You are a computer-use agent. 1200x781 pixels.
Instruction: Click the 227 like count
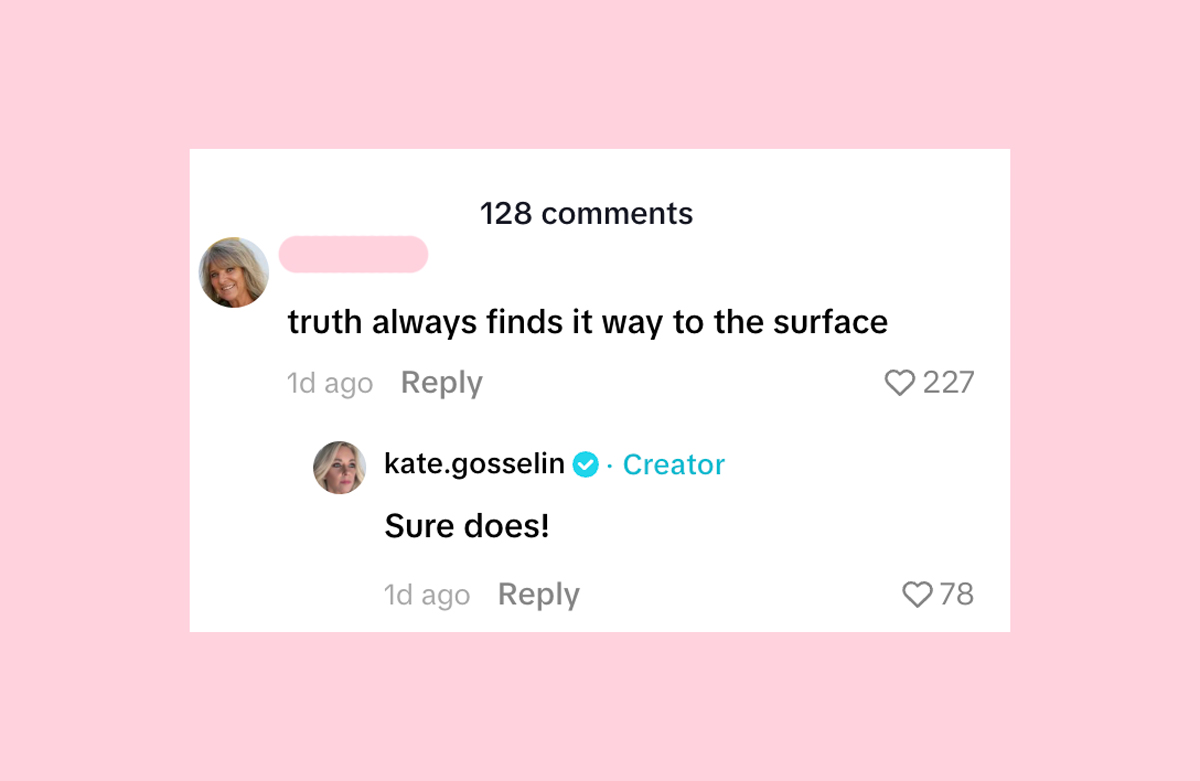[948, 383]
